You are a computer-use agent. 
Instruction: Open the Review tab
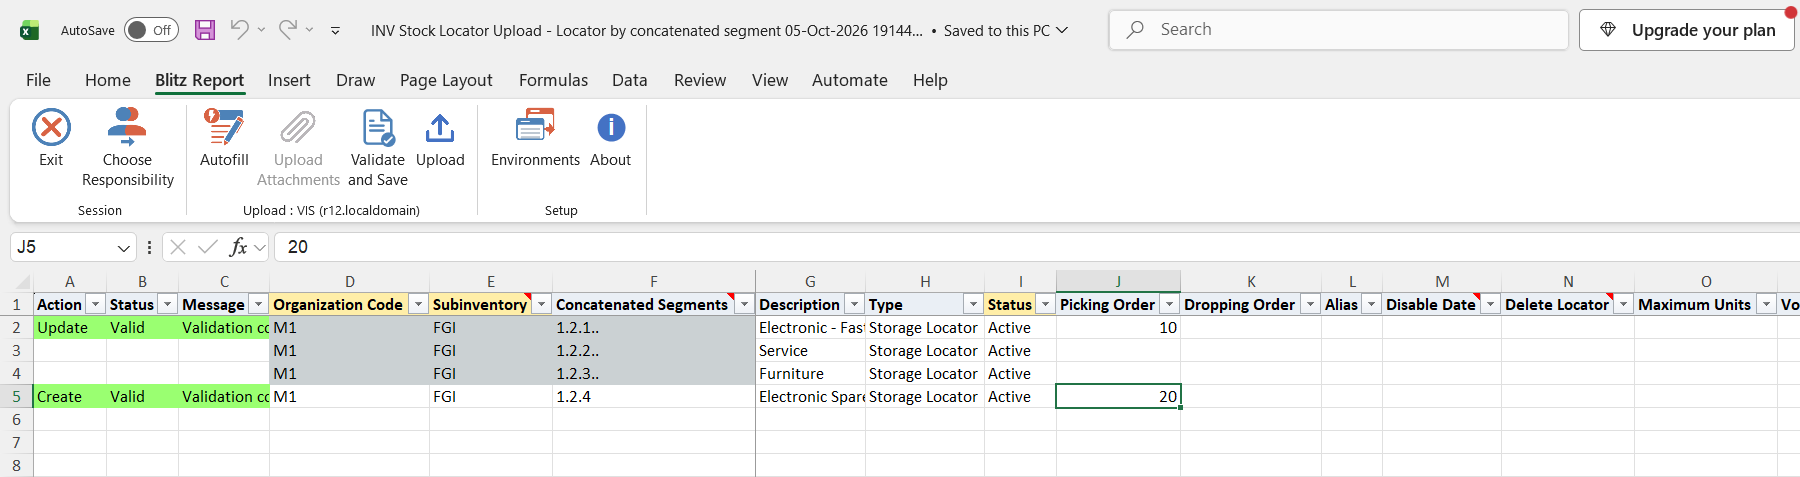[700, 80]
